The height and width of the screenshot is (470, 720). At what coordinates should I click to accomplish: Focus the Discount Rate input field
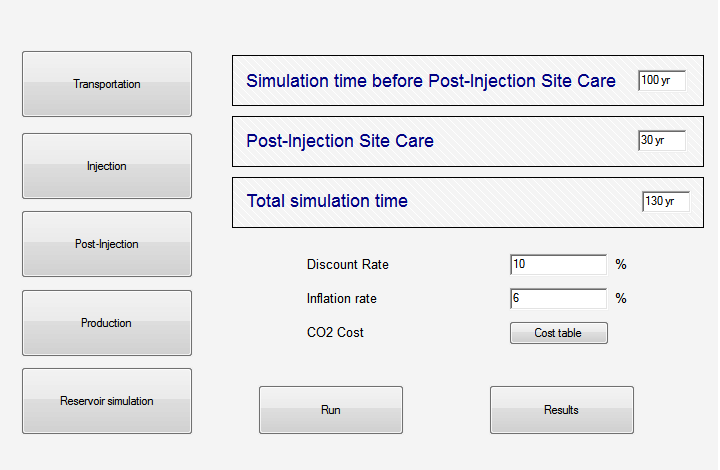[x=558, y=264]
